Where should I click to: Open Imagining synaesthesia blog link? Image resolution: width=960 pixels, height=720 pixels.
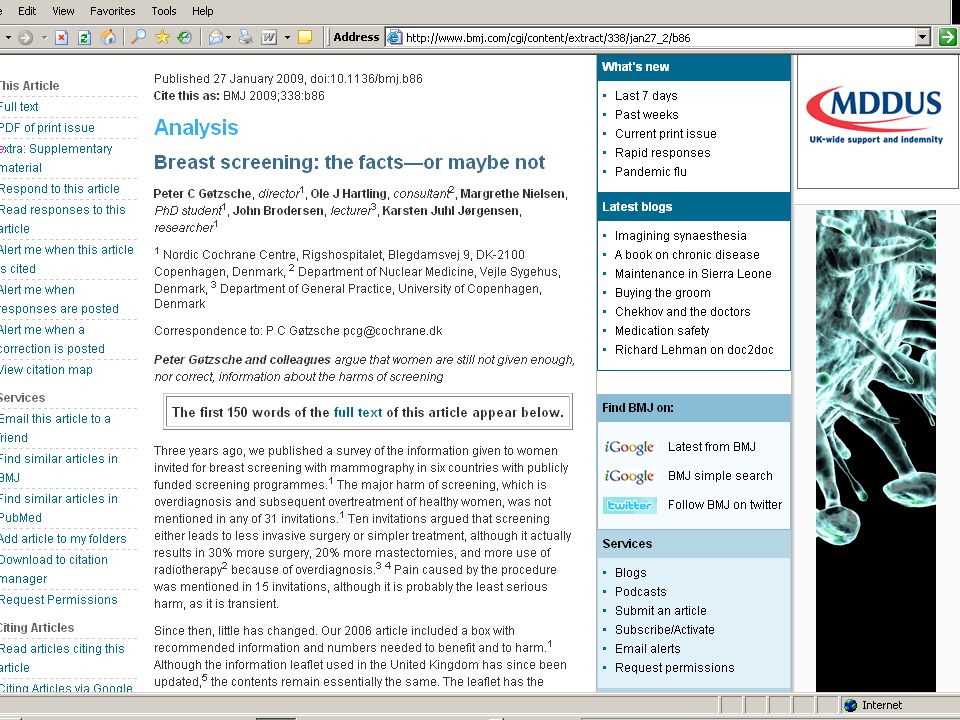[x=681, y=236]
